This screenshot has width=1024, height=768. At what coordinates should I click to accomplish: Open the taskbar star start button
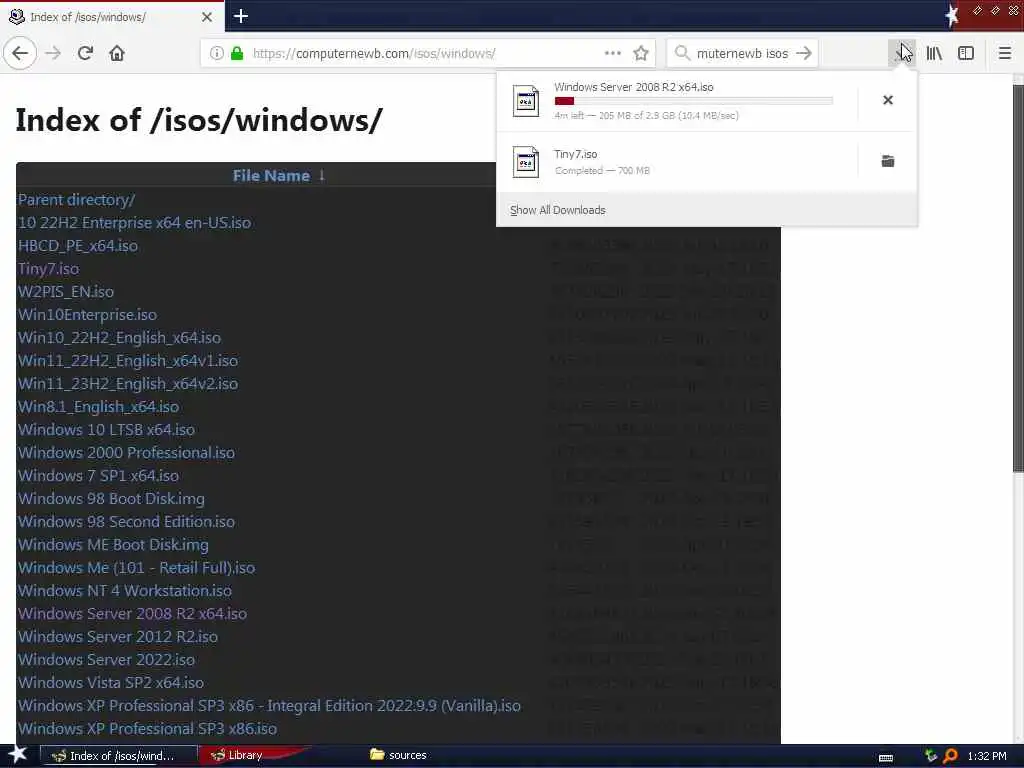click(17, 755)
